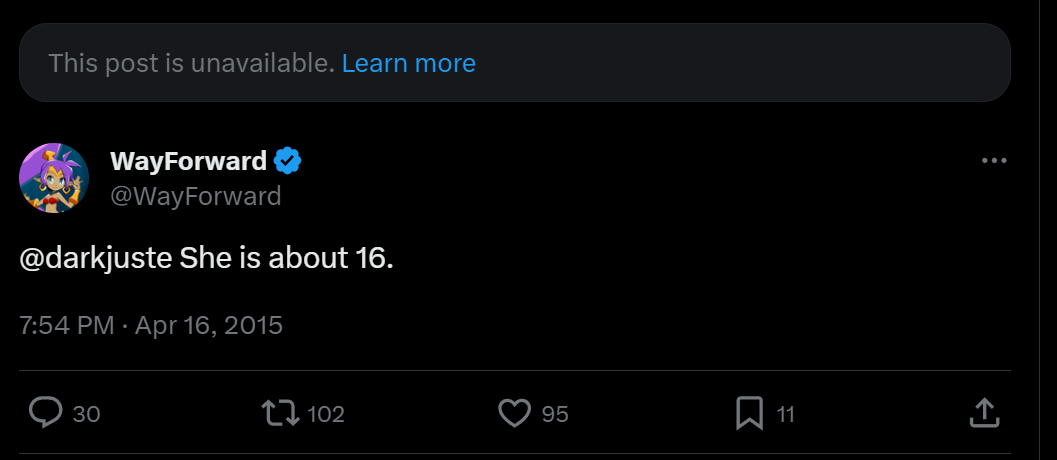Click the 7:54 PM time stamp

[x=66, y=326]
